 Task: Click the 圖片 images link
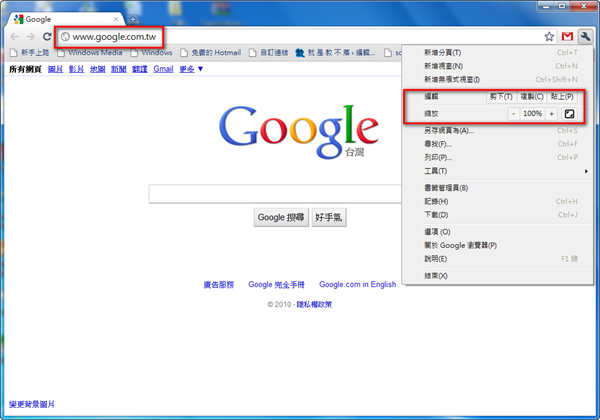point(55,69)
